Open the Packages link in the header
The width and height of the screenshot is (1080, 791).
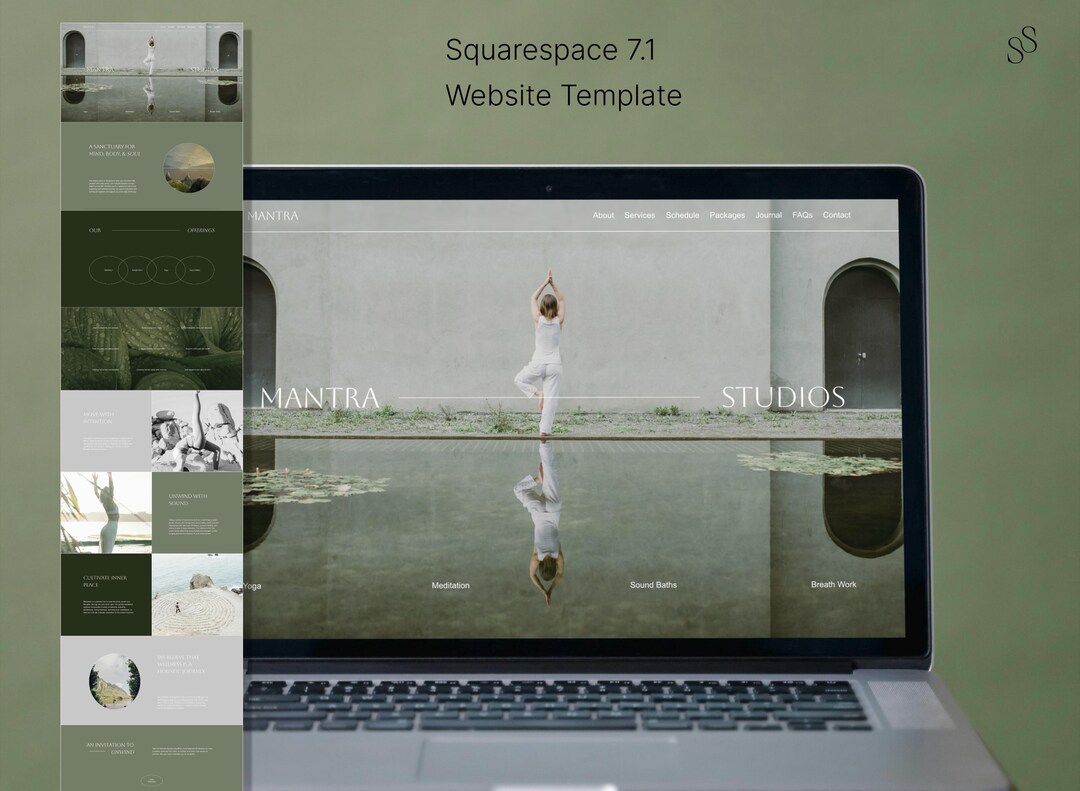coord(727,215)
